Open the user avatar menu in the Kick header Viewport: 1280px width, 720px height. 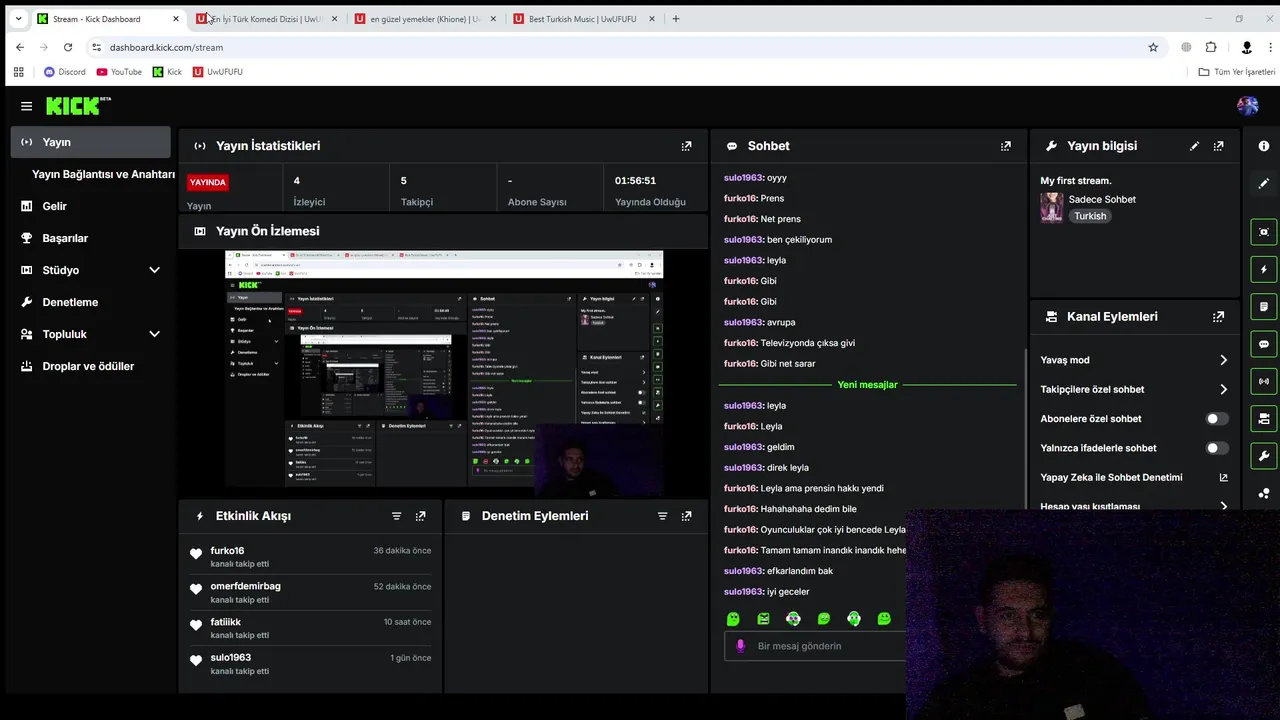click(1247, 106)
